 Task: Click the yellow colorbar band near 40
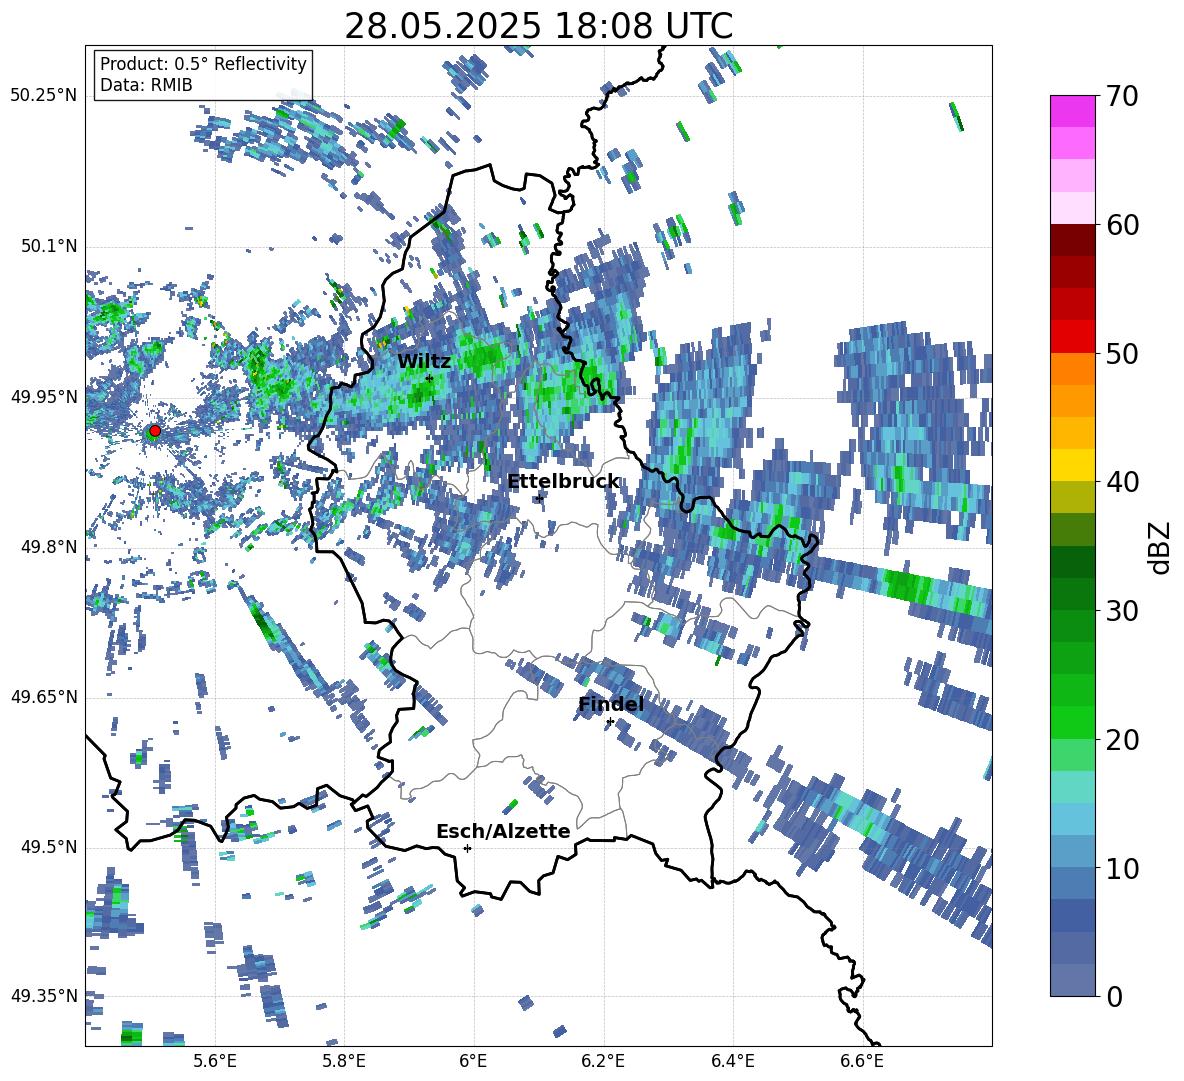pyautogui.click(x=1072, y=465)
